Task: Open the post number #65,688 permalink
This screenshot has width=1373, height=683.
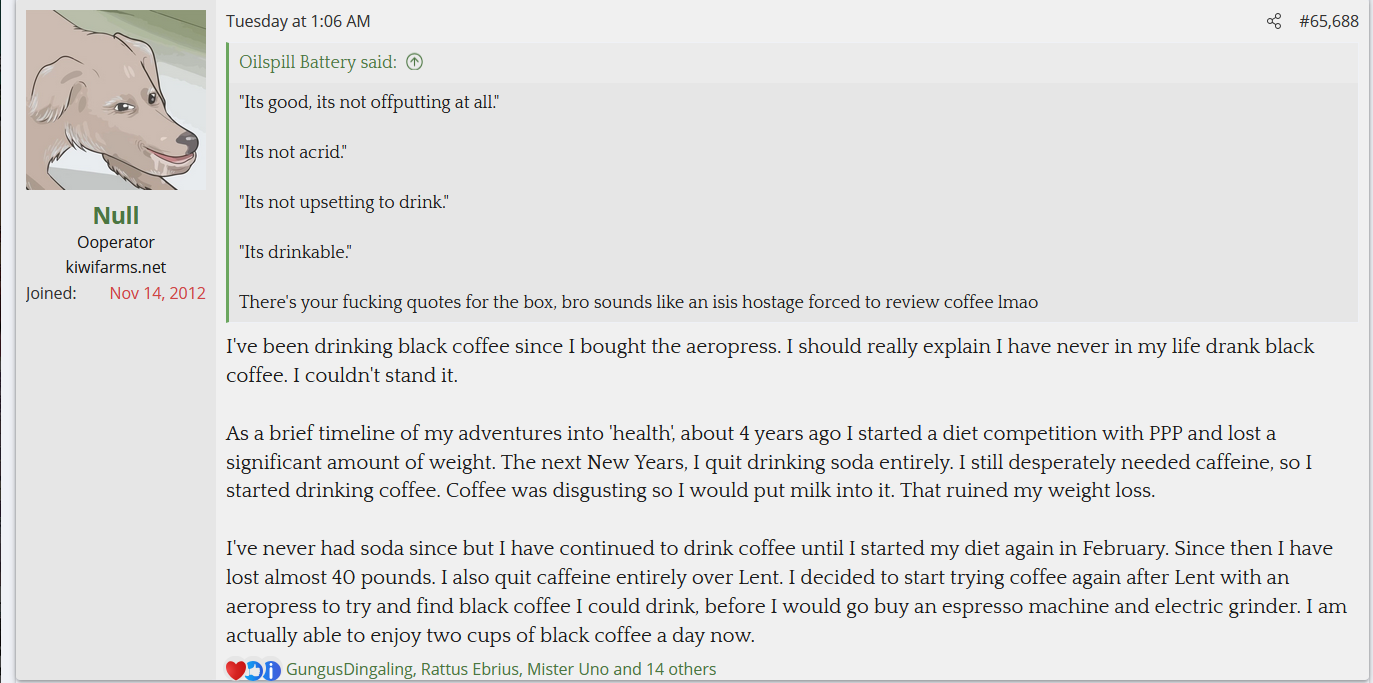Action: pos(1328,21)
